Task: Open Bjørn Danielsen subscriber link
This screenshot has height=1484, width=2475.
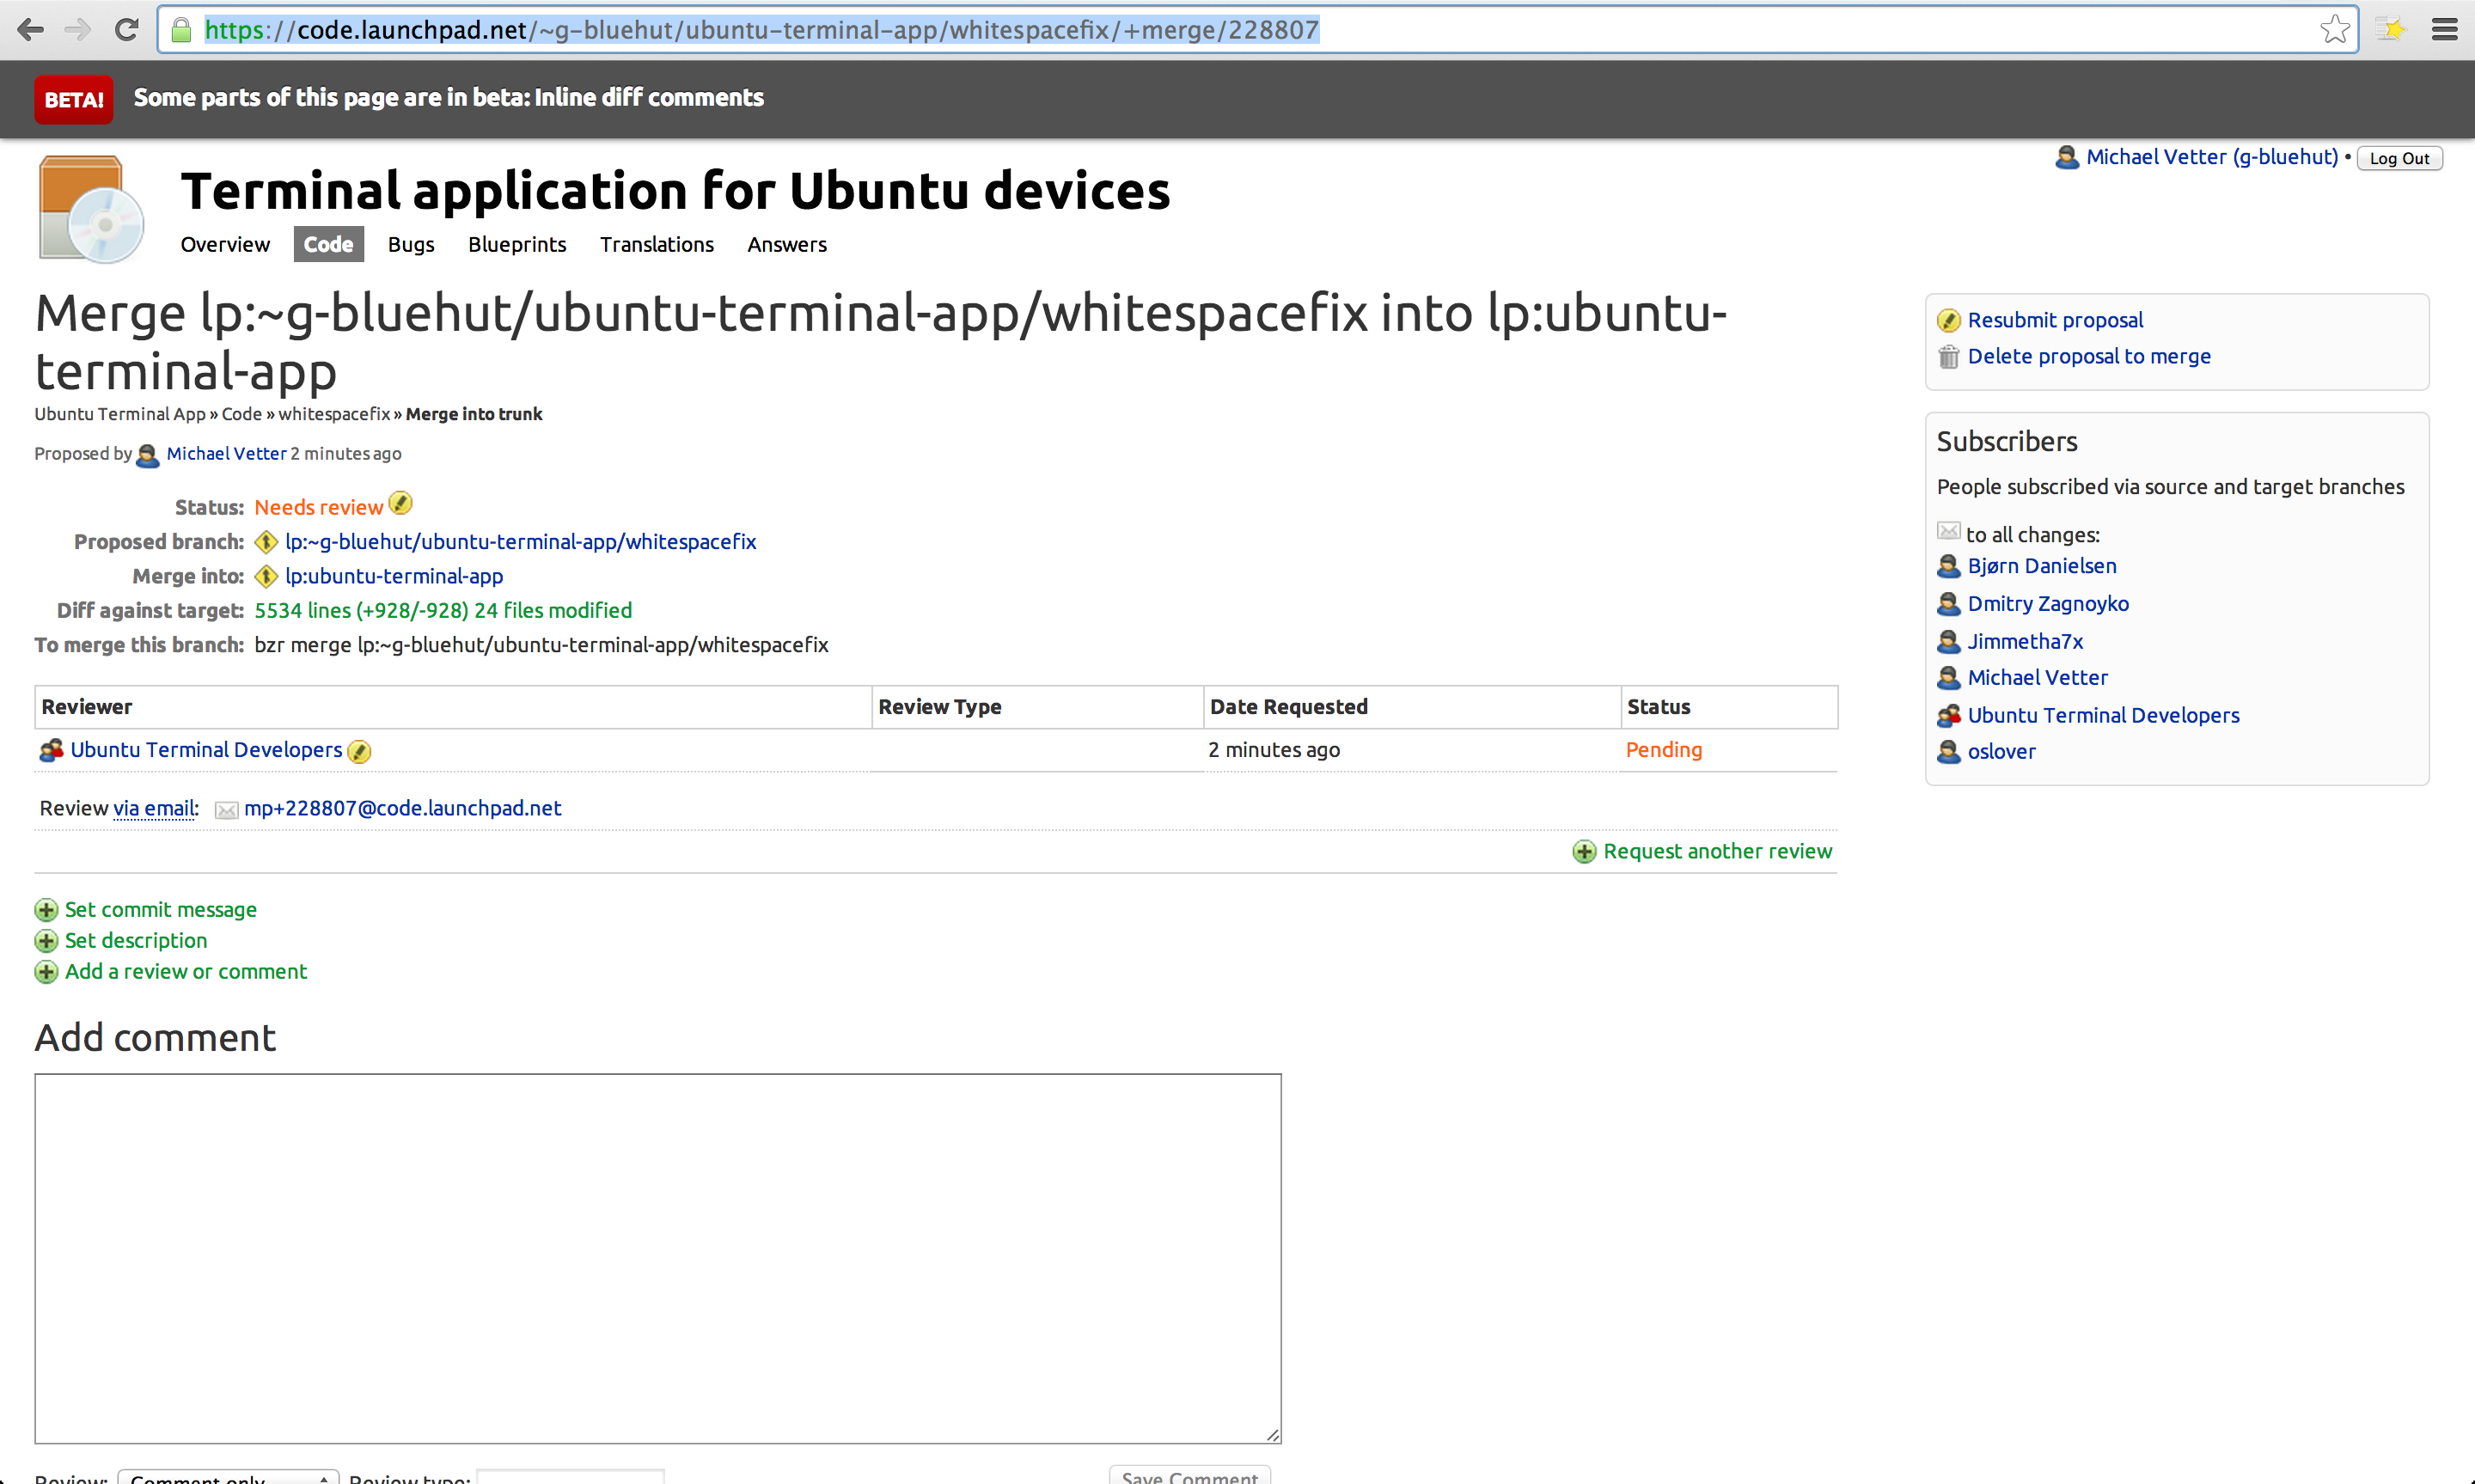Action: (x=2042, y=566)
